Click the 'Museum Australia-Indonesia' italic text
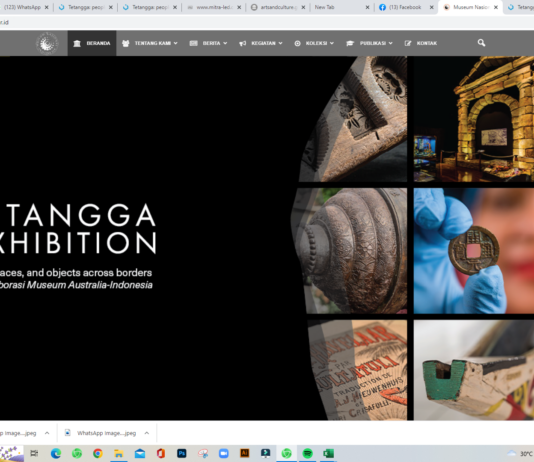Image resolution: width=534 pixels, height=462 pixels. (90, 285)
